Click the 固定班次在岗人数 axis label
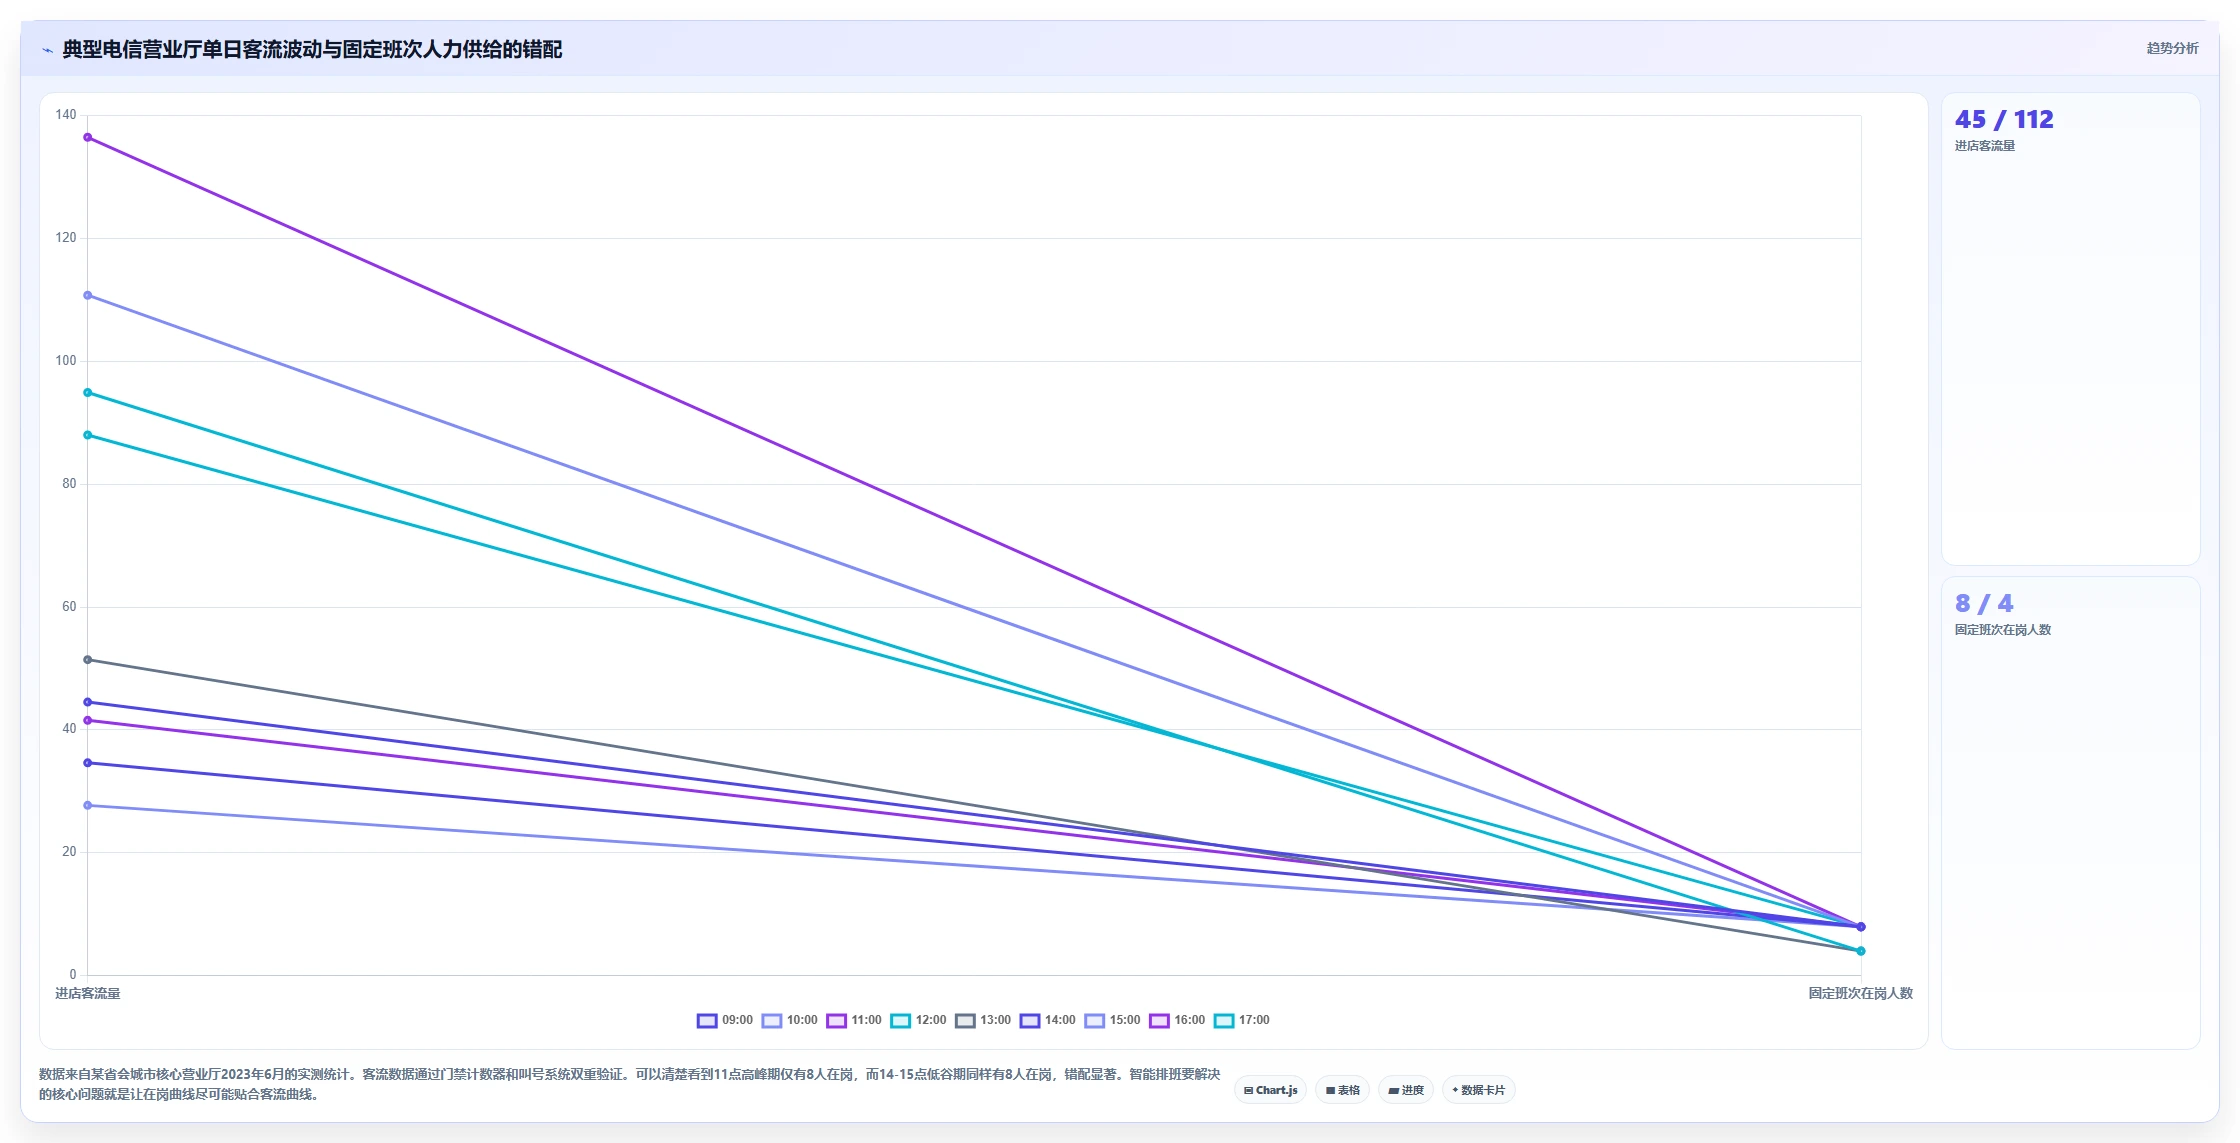The image size is (2240, 1143). click(1860, 993)
